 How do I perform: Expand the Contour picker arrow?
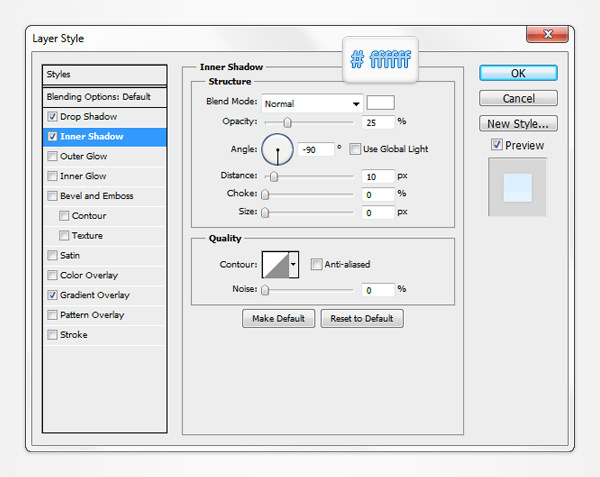coord(293,265)
